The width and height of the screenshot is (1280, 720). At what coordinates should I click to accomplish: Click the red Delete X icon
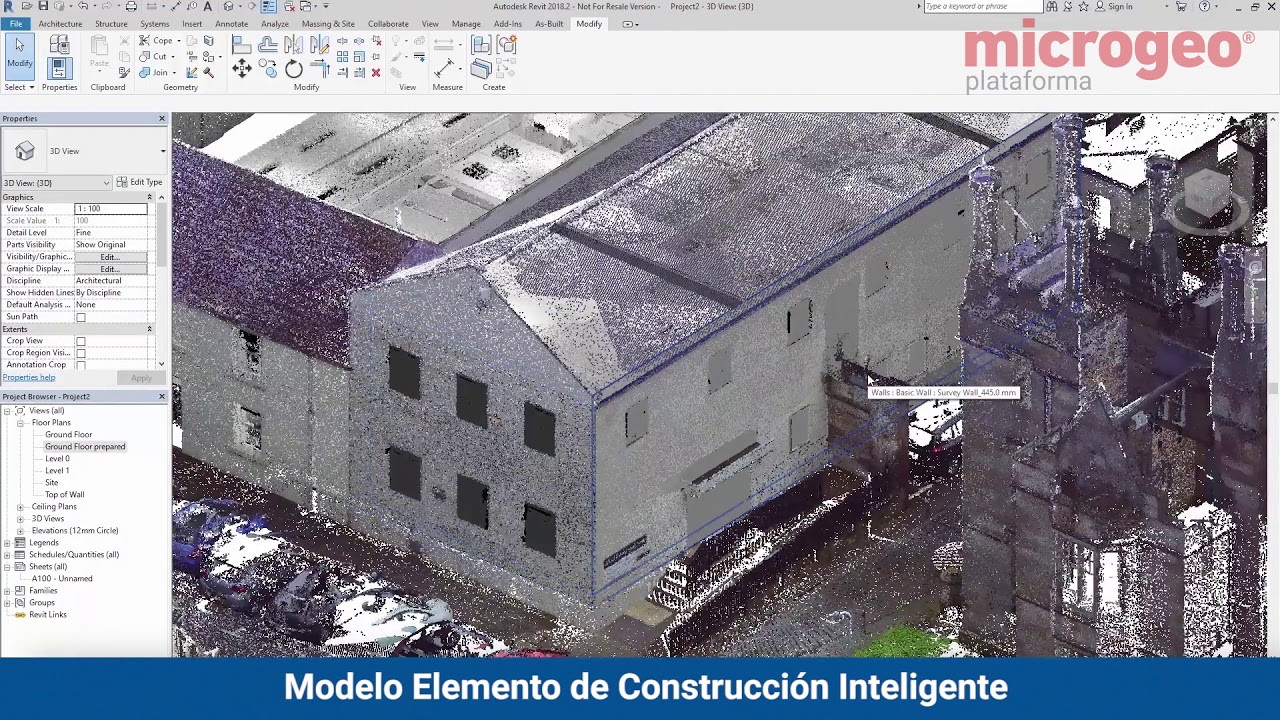(376, 73)
